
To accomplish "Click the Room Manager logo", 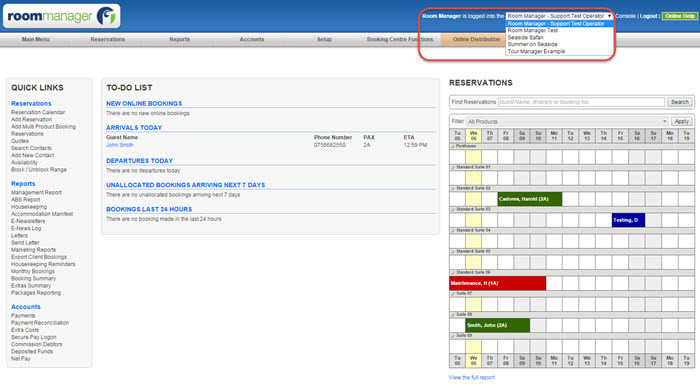I will tap(61, 17).
